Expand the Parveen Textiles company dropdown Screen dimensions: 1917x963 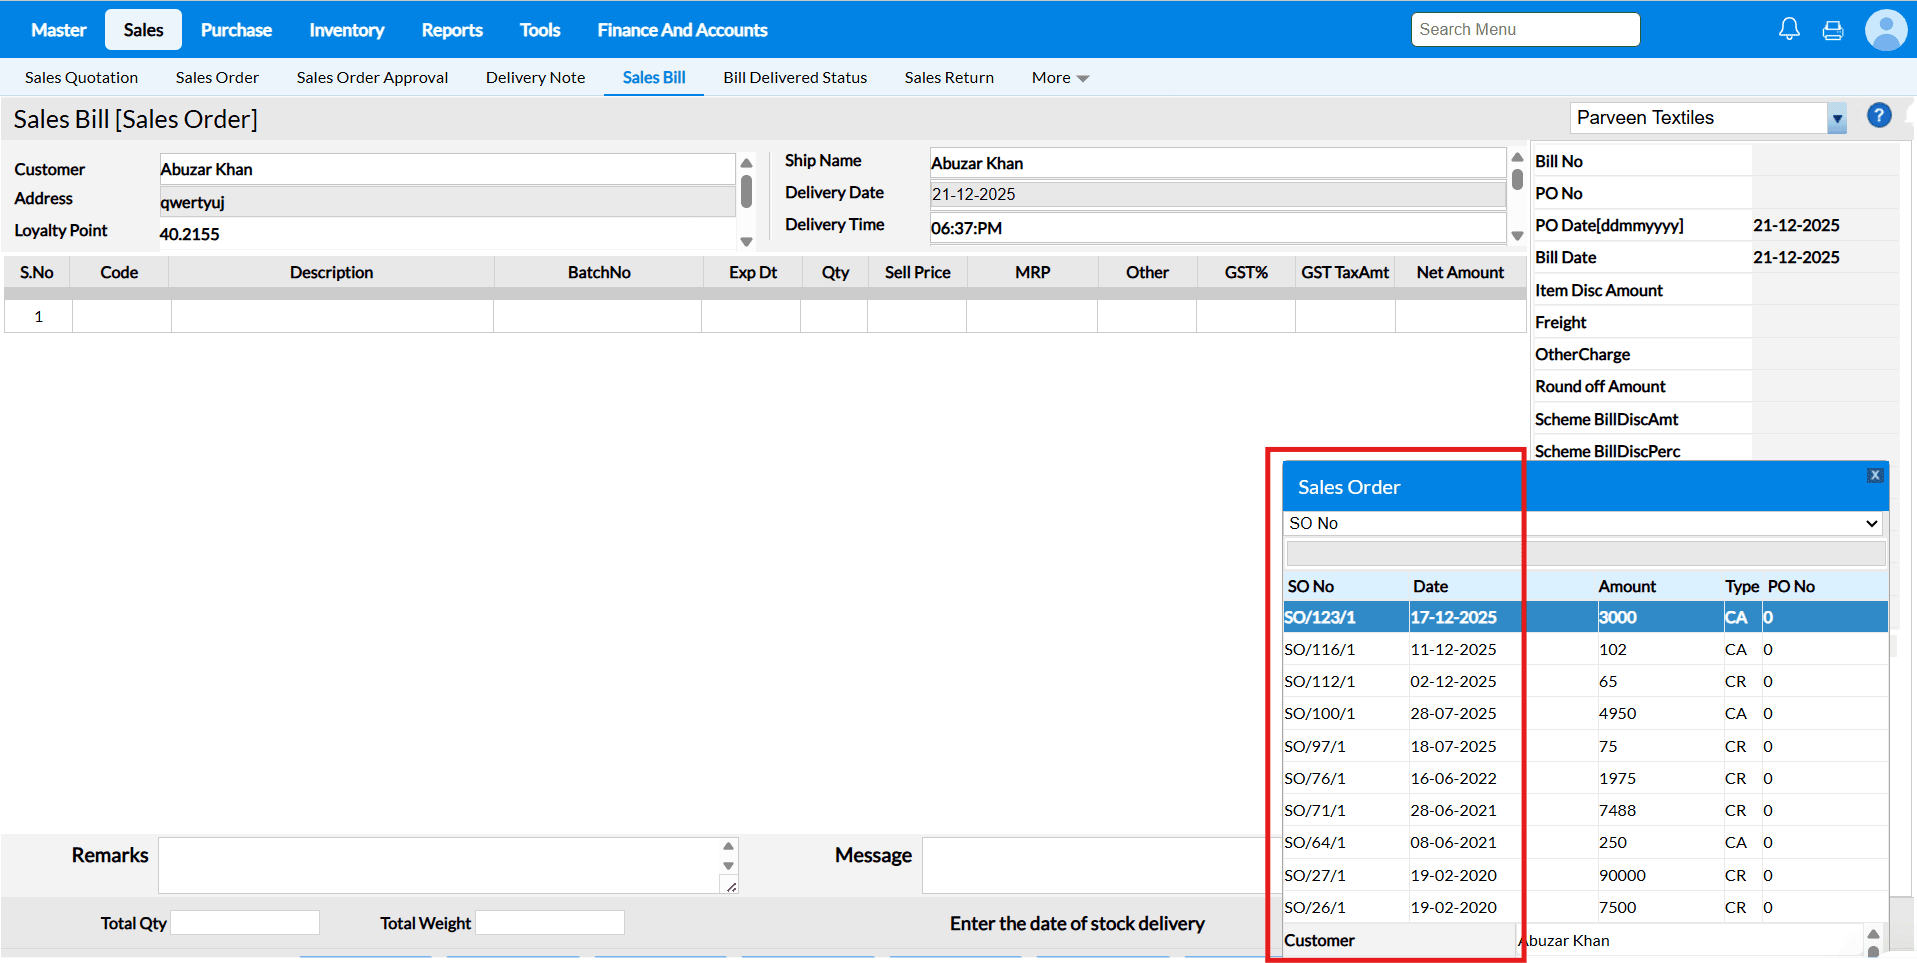pos(1836,118)
